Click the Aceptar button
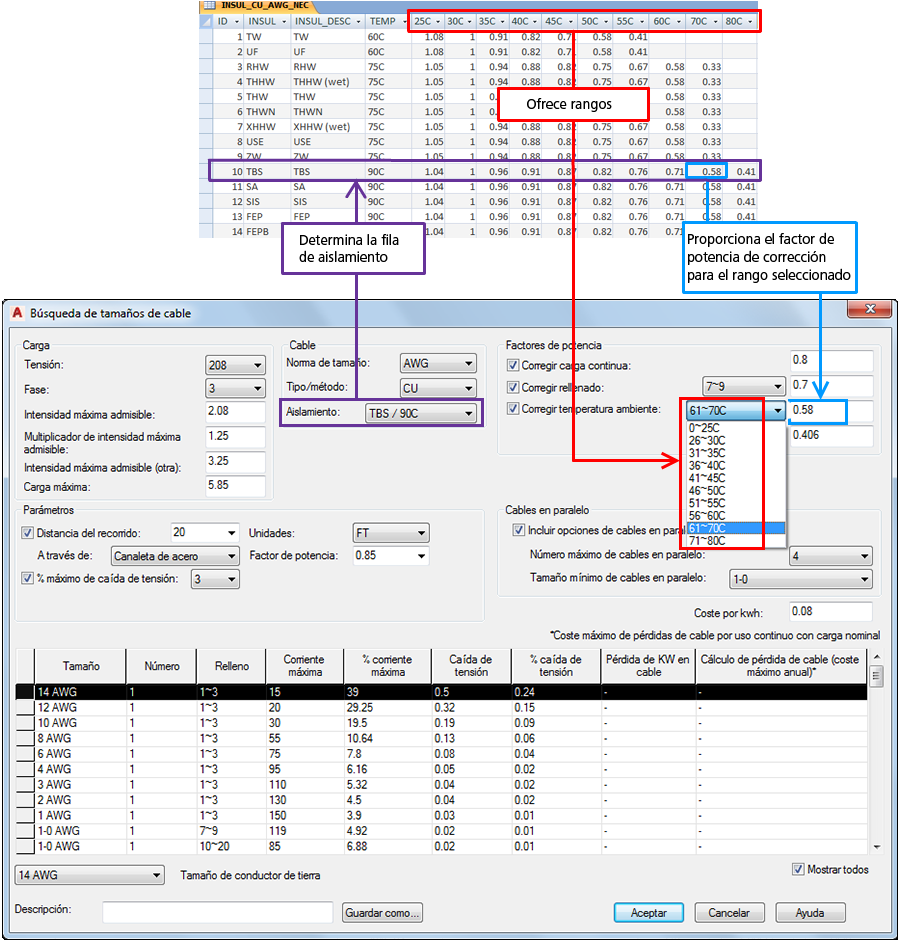This screenshot has width=898, height=940. (x=649, y=912)
